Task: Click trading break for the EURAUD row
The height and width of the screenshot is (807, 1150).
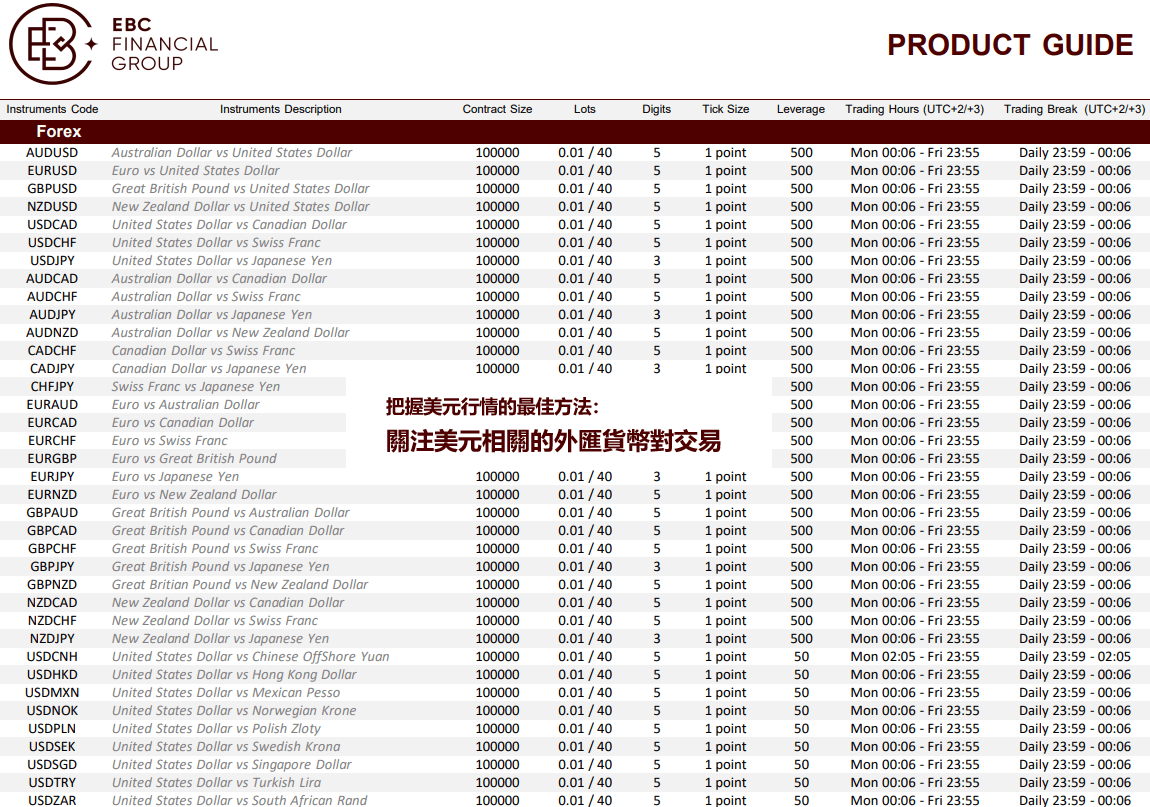Action: (x=1074, y=404)
